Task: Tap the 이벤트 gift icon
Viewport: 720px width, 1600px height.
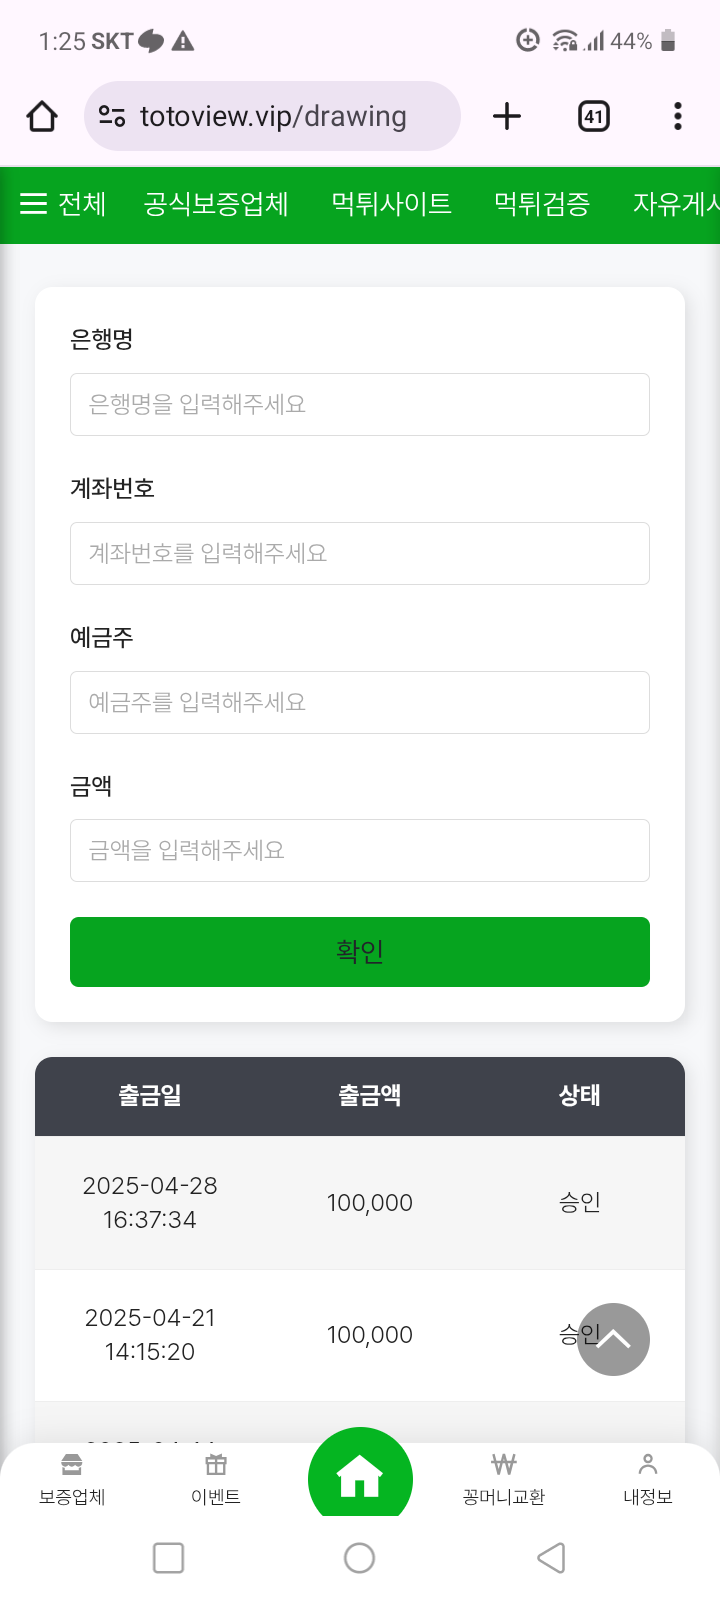Action: [216, 1466]
